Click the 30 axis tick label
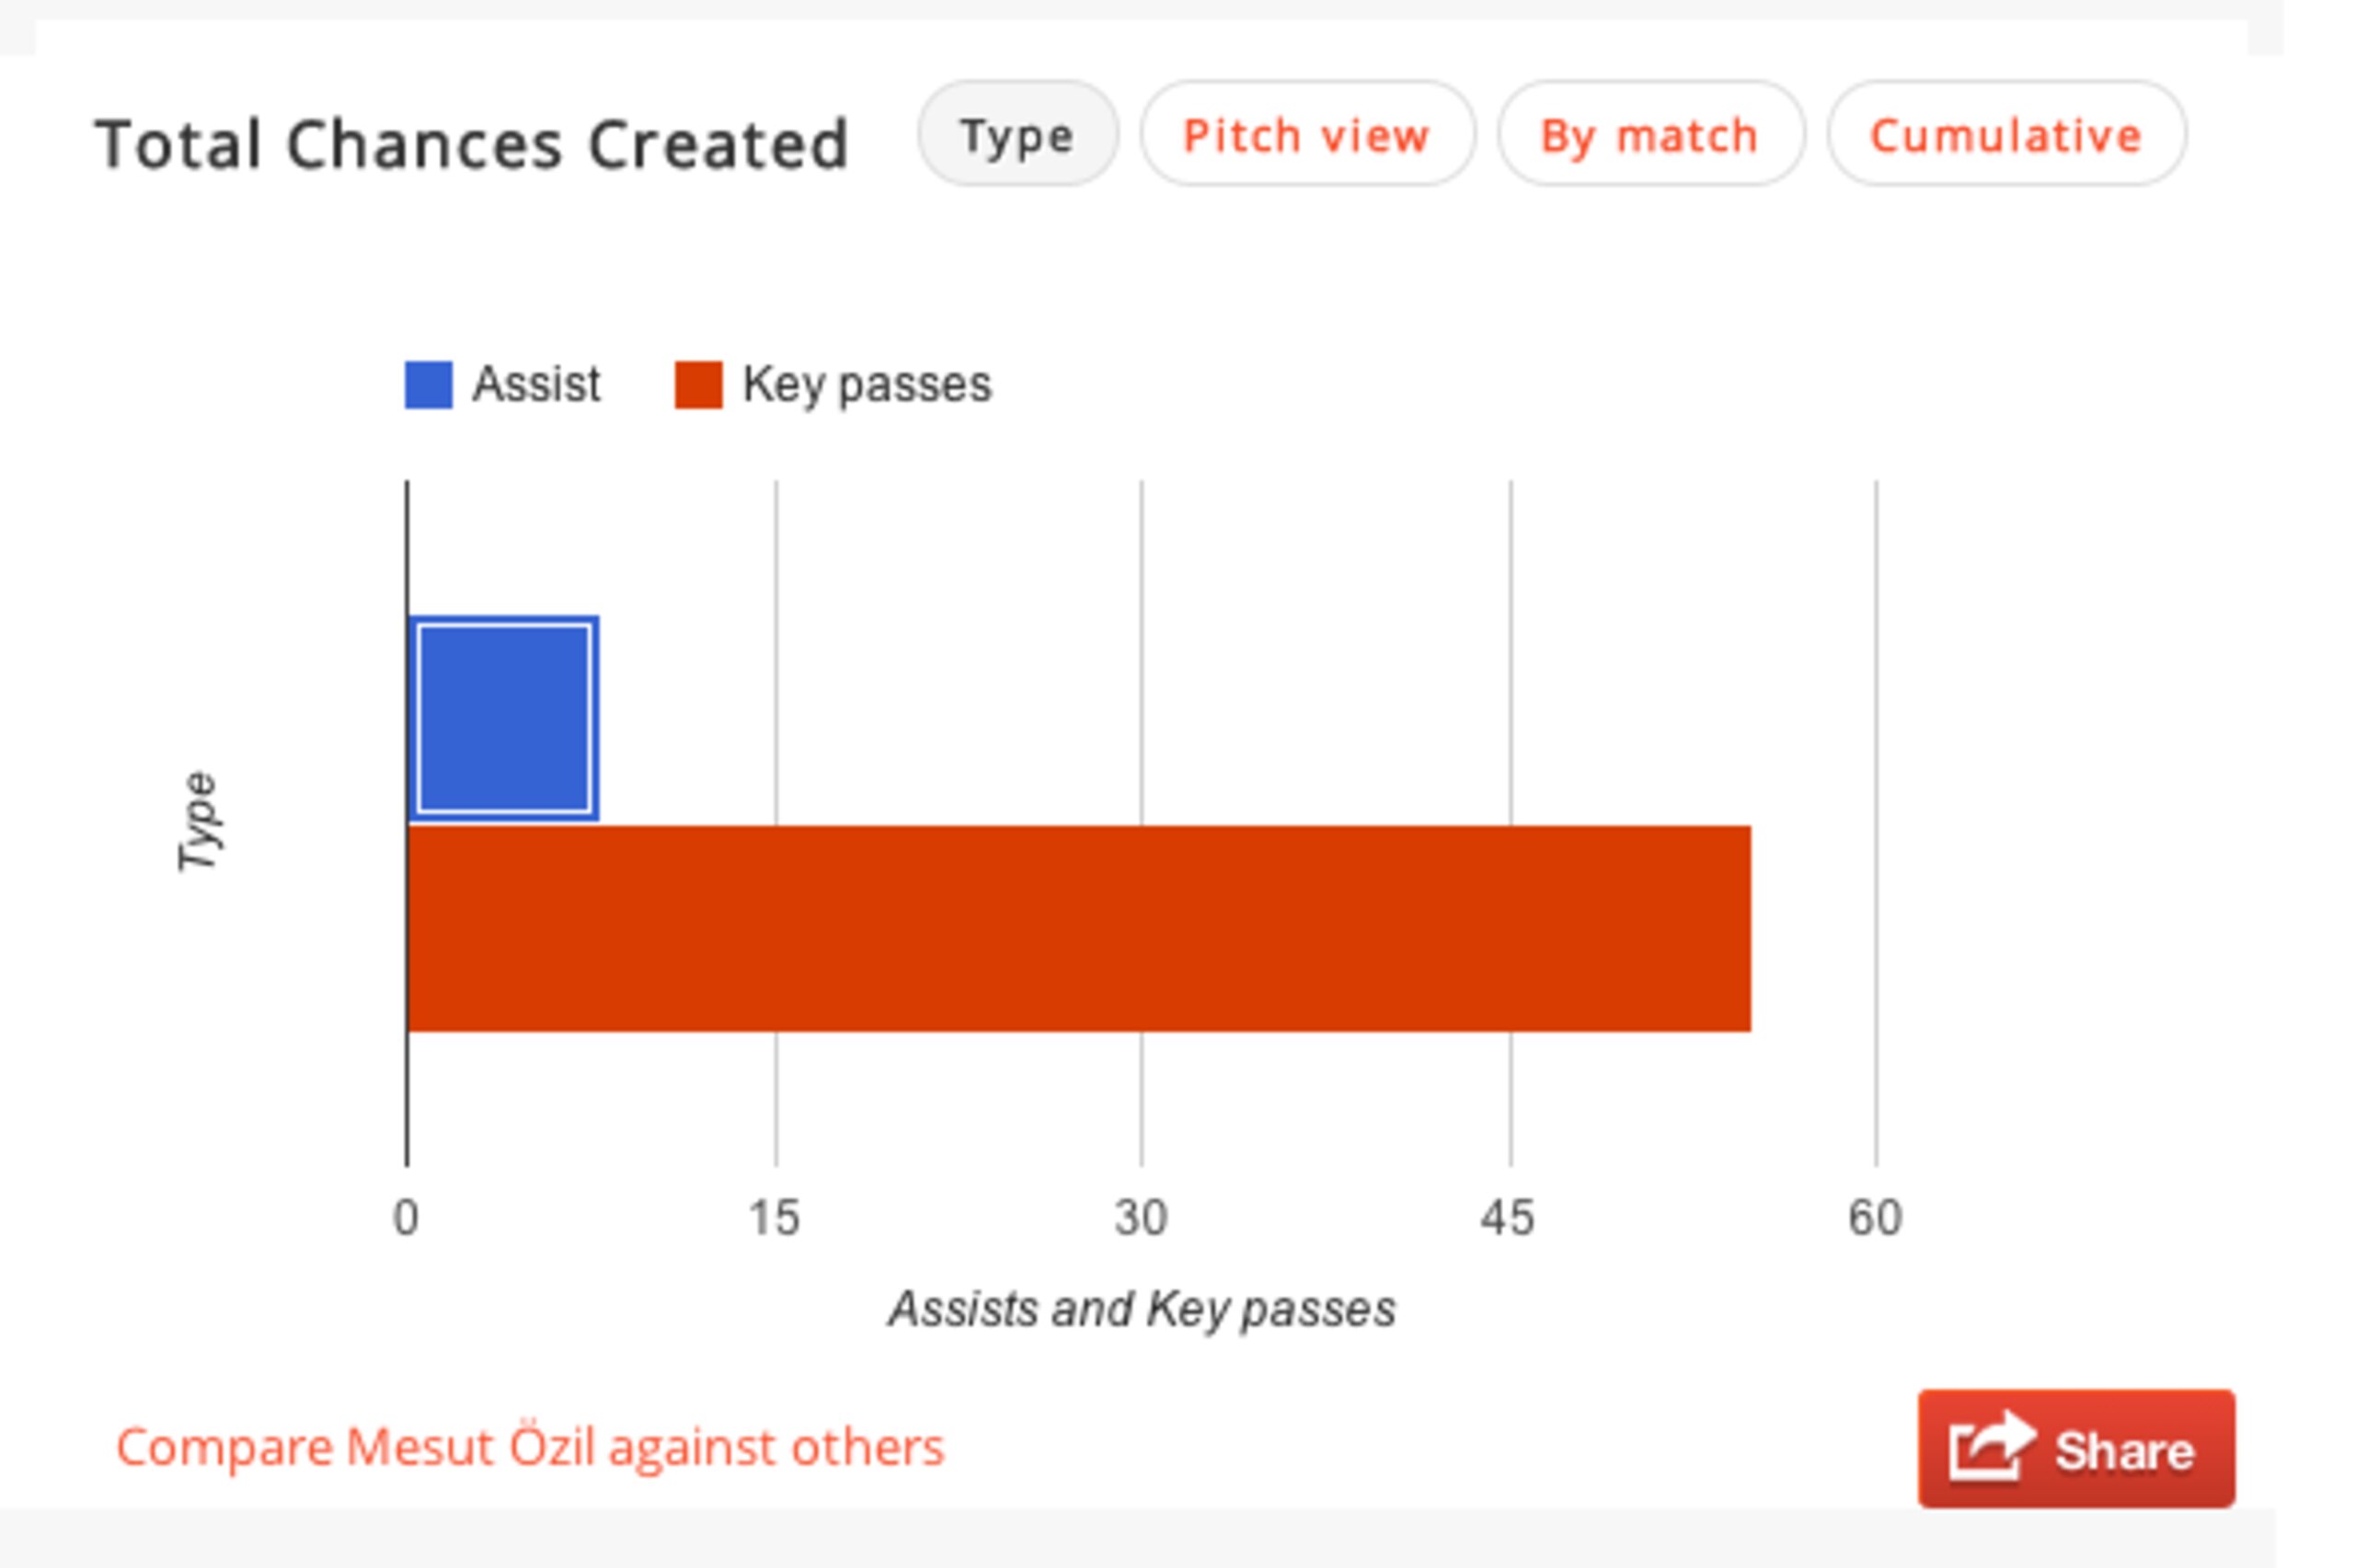The image size is (2355, 1568). click(1141, 1218)
